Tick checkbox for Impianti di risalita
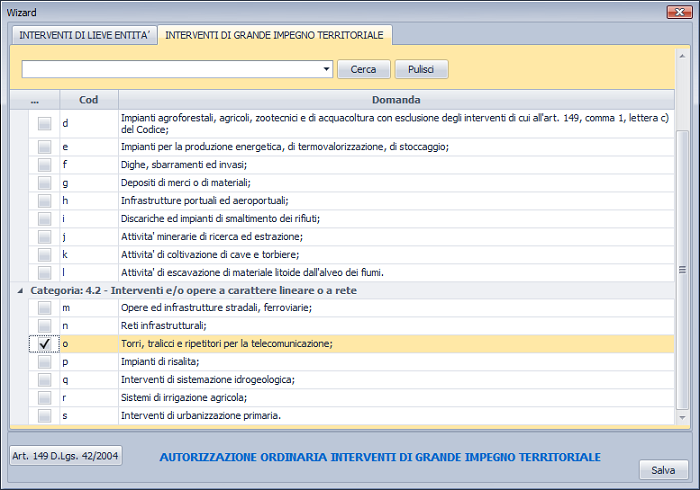Screen dimensions: 700x490 coord(44,362)
